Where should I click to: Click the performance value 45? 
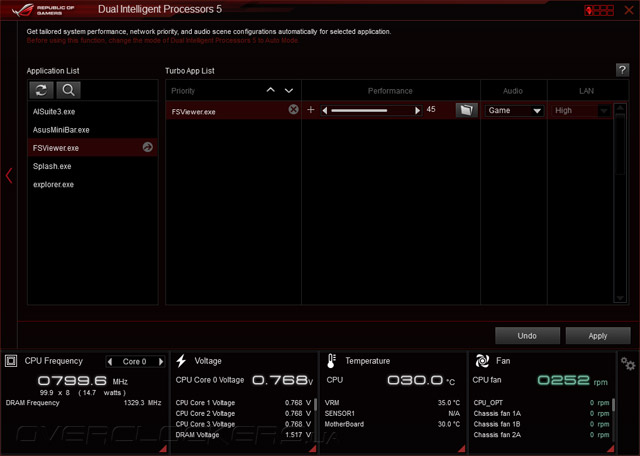click(431, 109)
